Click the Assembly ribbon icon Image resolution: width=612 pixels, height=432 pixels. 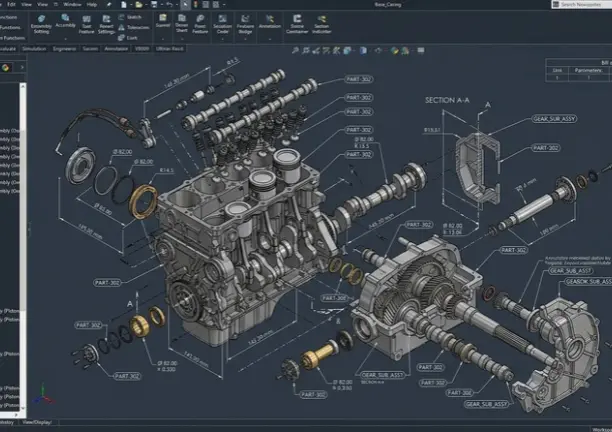click(x=65, y=21)
